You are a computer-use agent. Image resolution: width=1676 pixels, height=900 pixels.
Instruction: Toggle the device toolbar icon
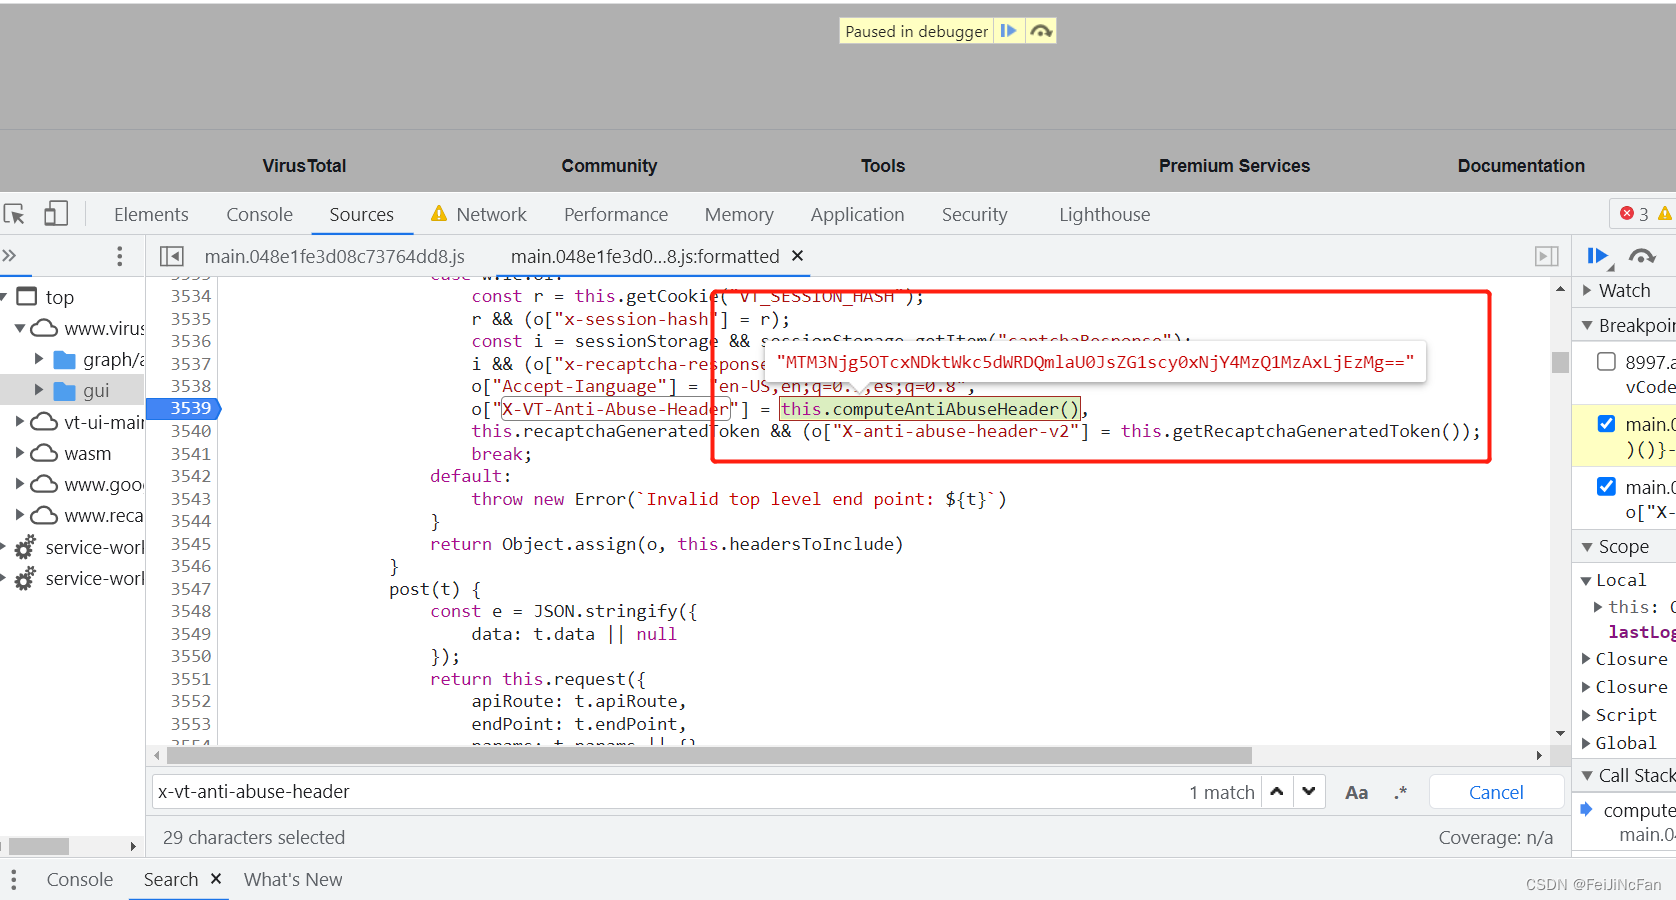(x=56, y=214)
